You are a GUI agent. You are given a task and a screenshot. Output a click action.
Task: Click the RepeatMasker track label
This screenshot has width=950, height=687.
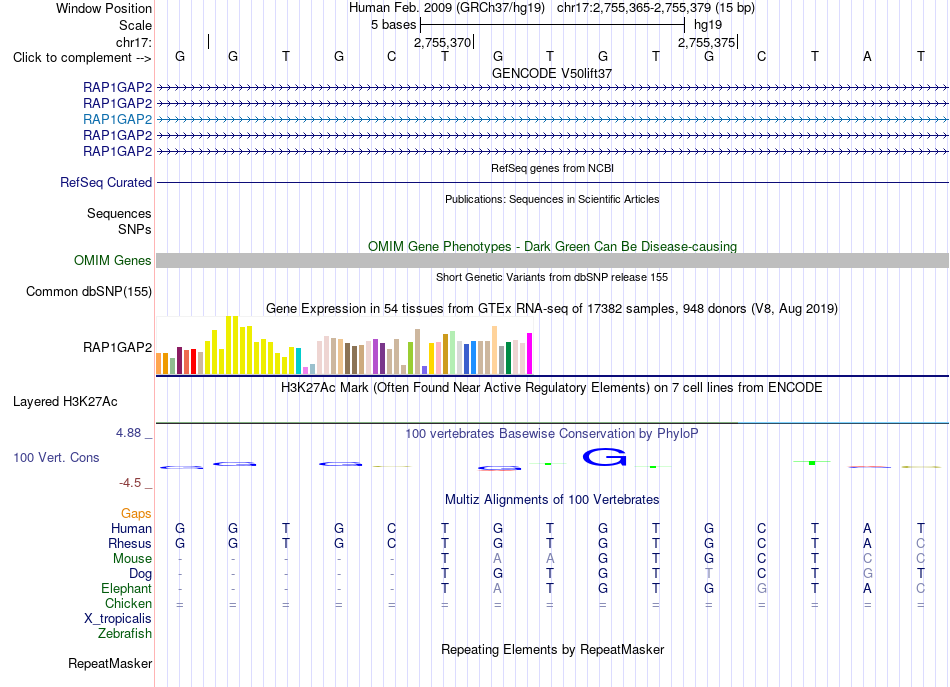point(110,663)
